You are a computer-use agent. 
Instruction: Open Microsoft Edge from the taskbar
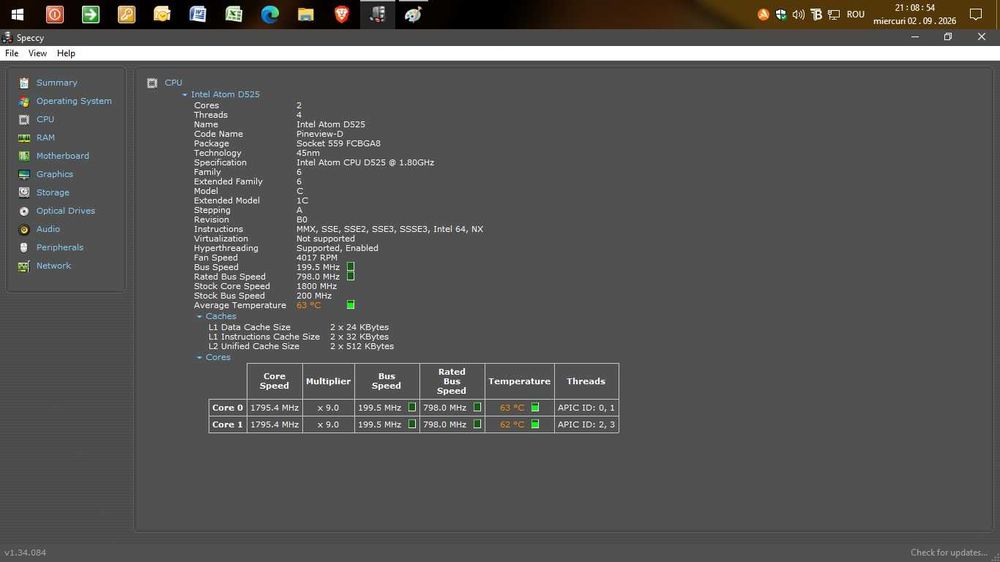pos(270,14)
